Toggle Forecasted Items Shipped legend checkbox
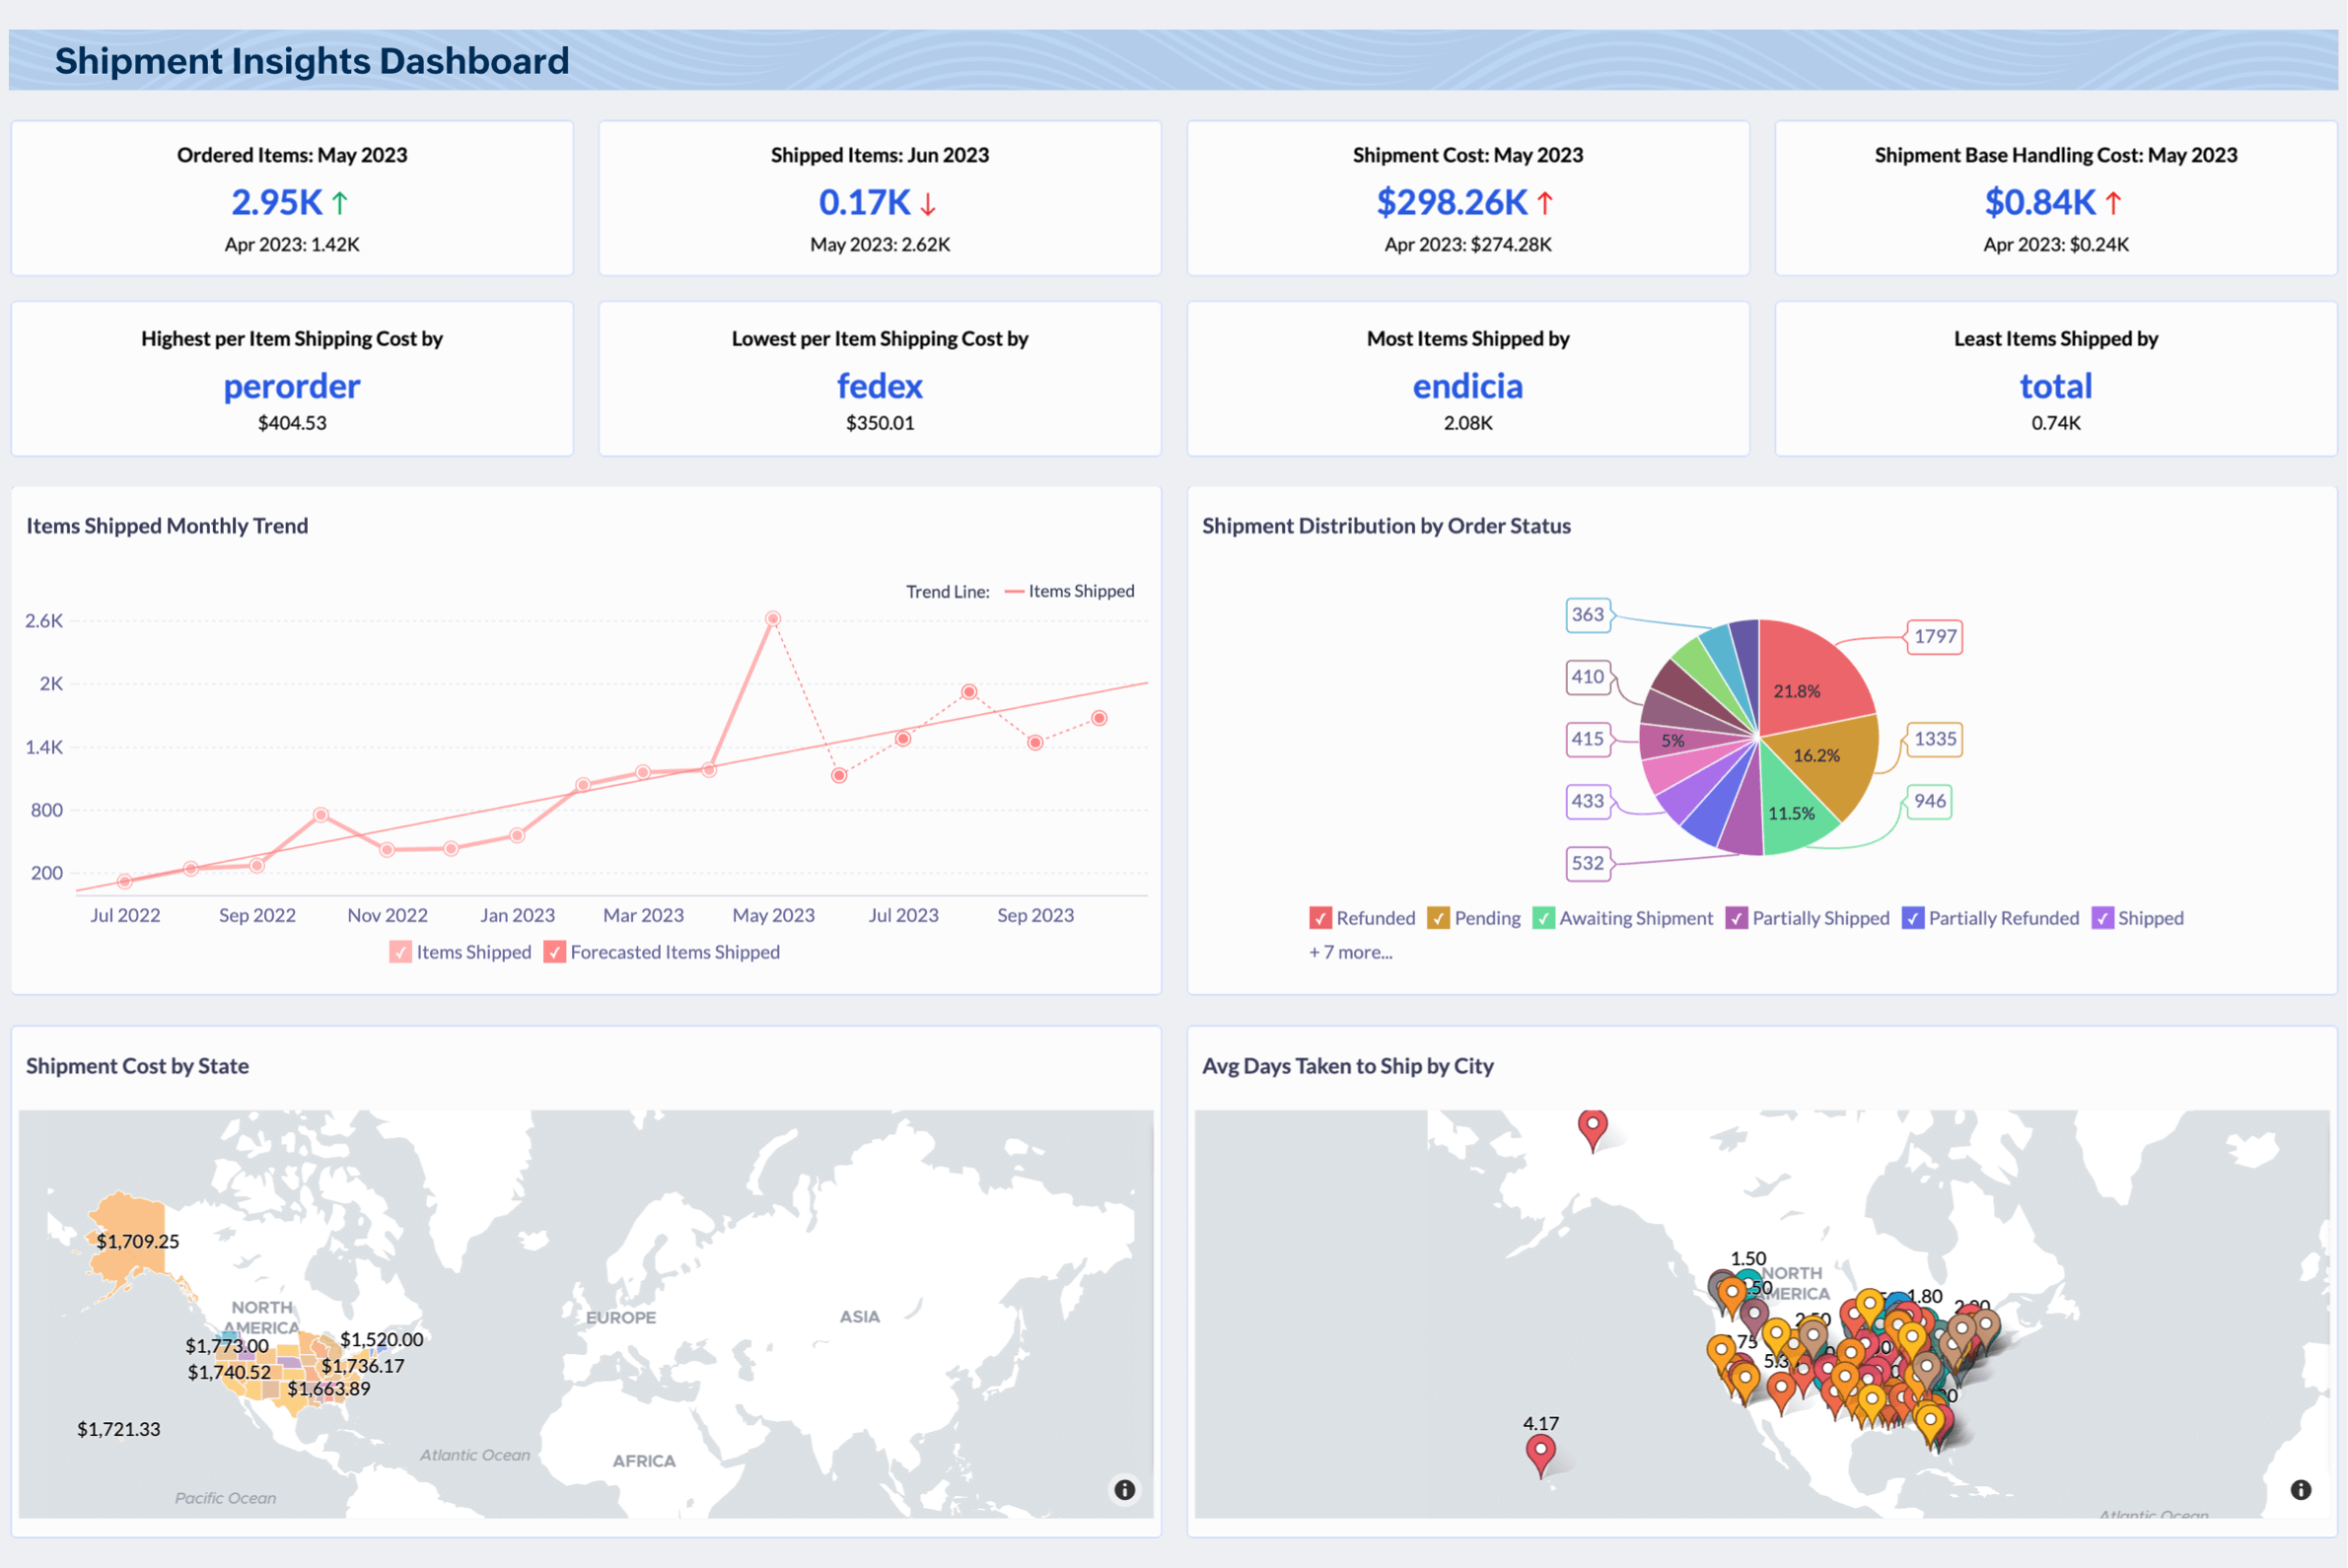Image resolution: width=2348 pixels, height=1568 pixels. (554, 952)
